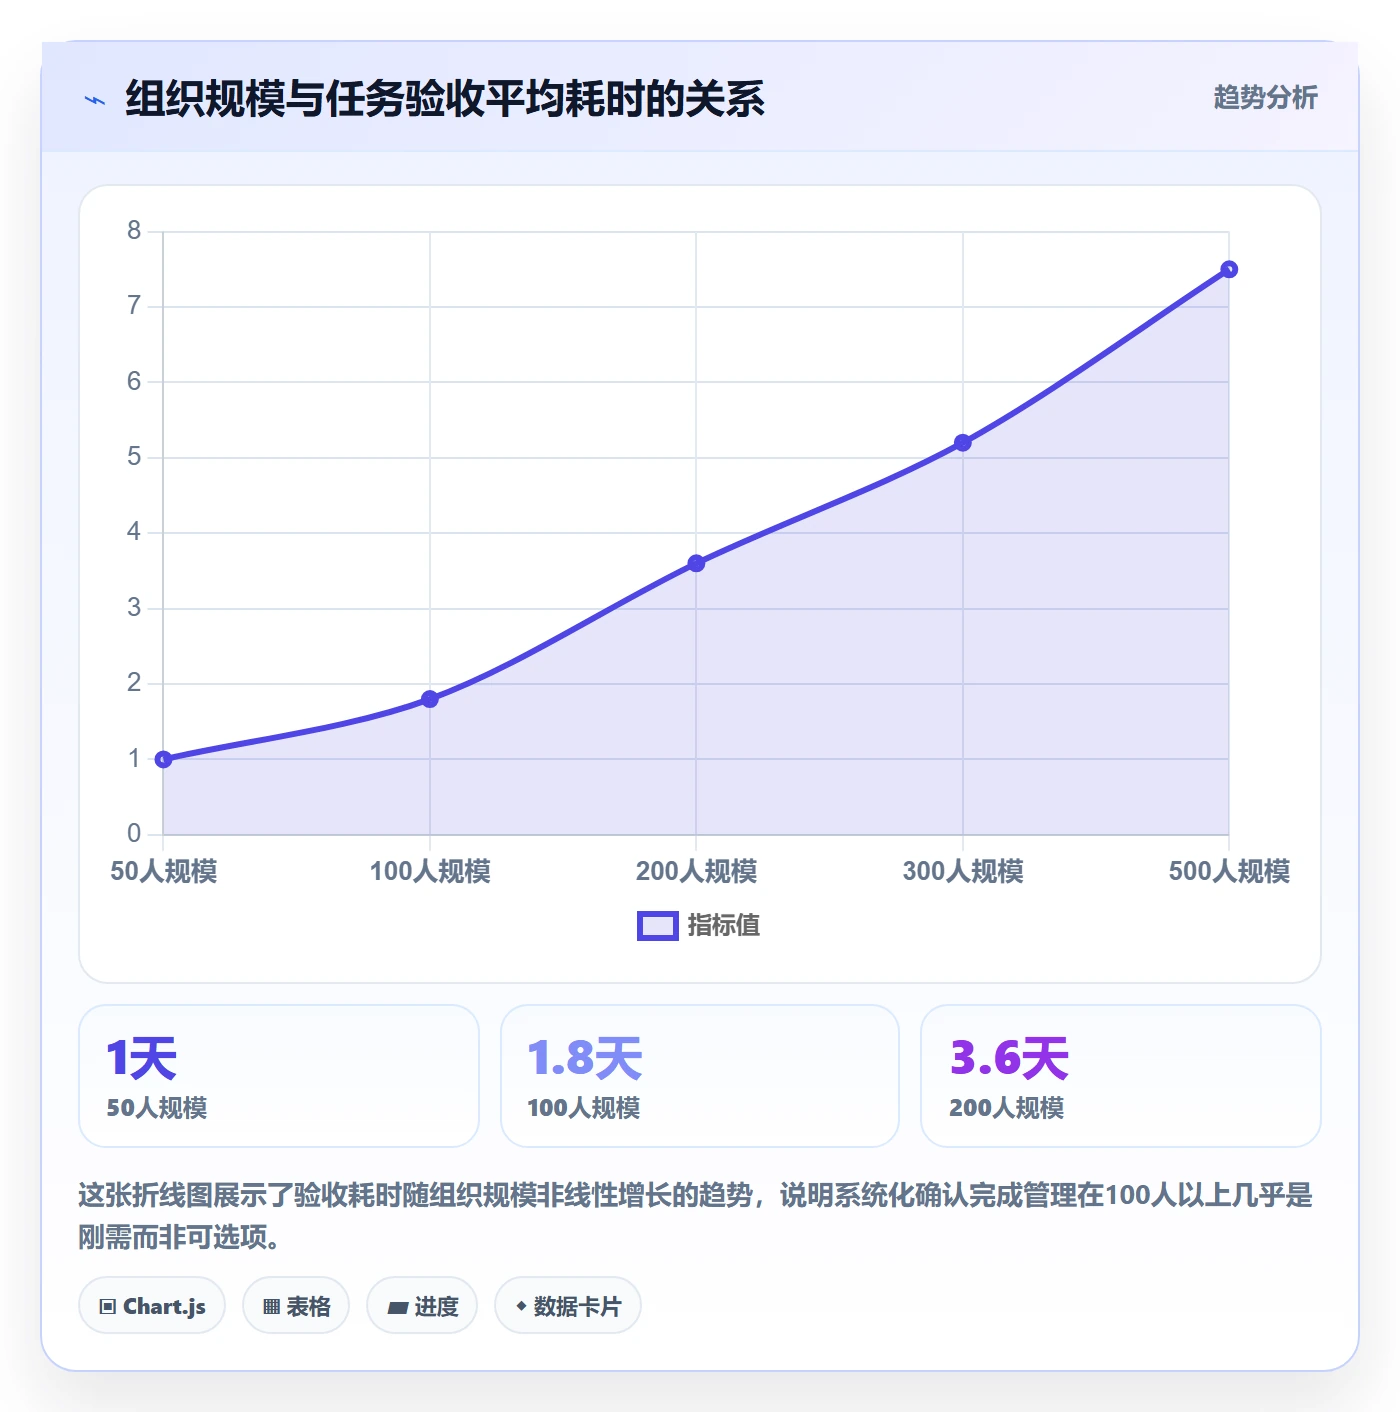Screen dimensions: 1400x1412
Task: Select the data point for 50人规模
Action: click(x=164, y=759)
